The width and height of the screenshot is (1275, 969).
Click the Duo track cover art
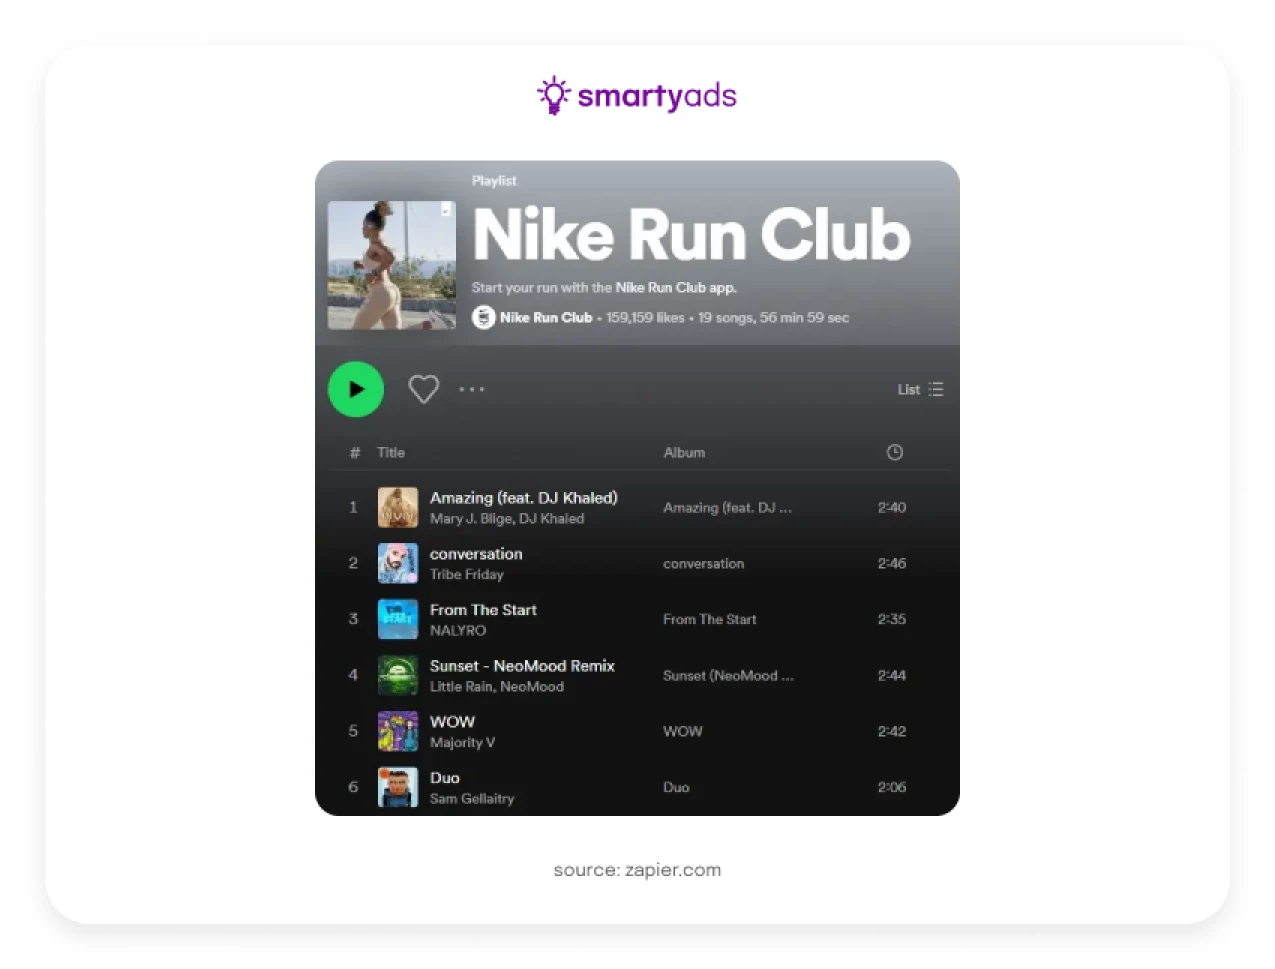(x=398, y=788)
